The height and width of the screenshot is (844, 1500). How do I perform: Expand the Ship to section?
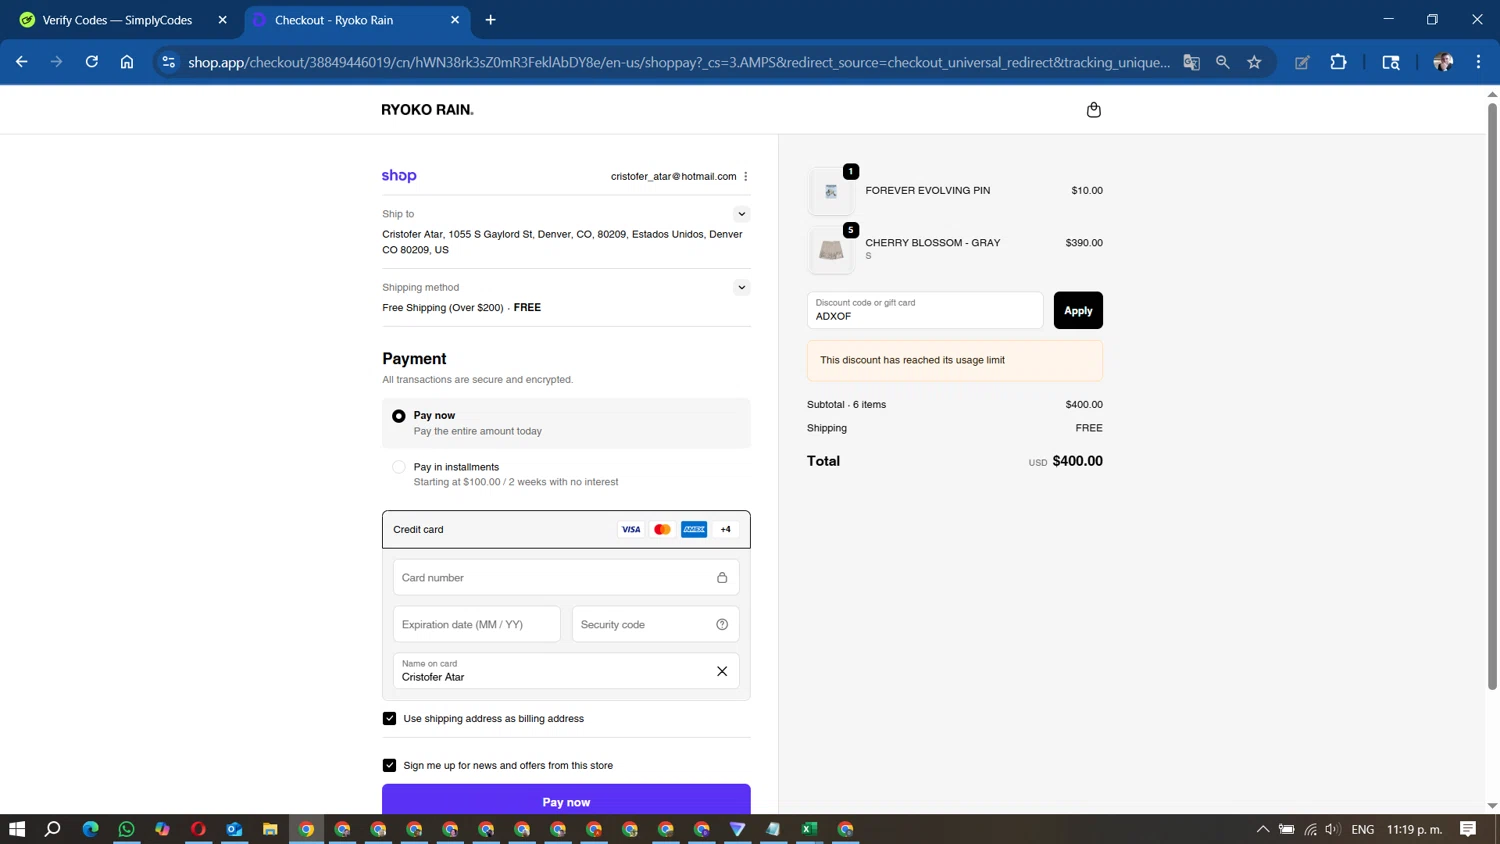(x=741, y=214)
